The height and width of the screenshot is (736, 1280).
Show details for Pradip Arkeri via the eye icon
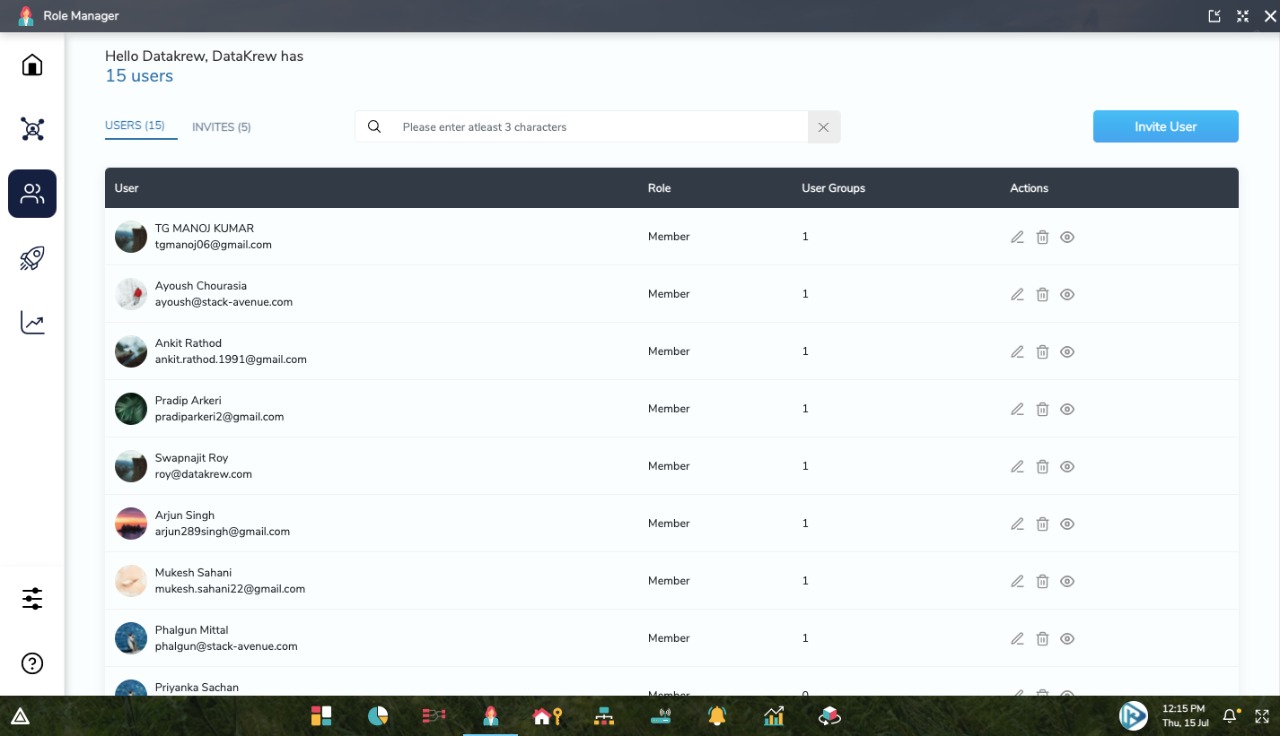(x=1067, y=408)
